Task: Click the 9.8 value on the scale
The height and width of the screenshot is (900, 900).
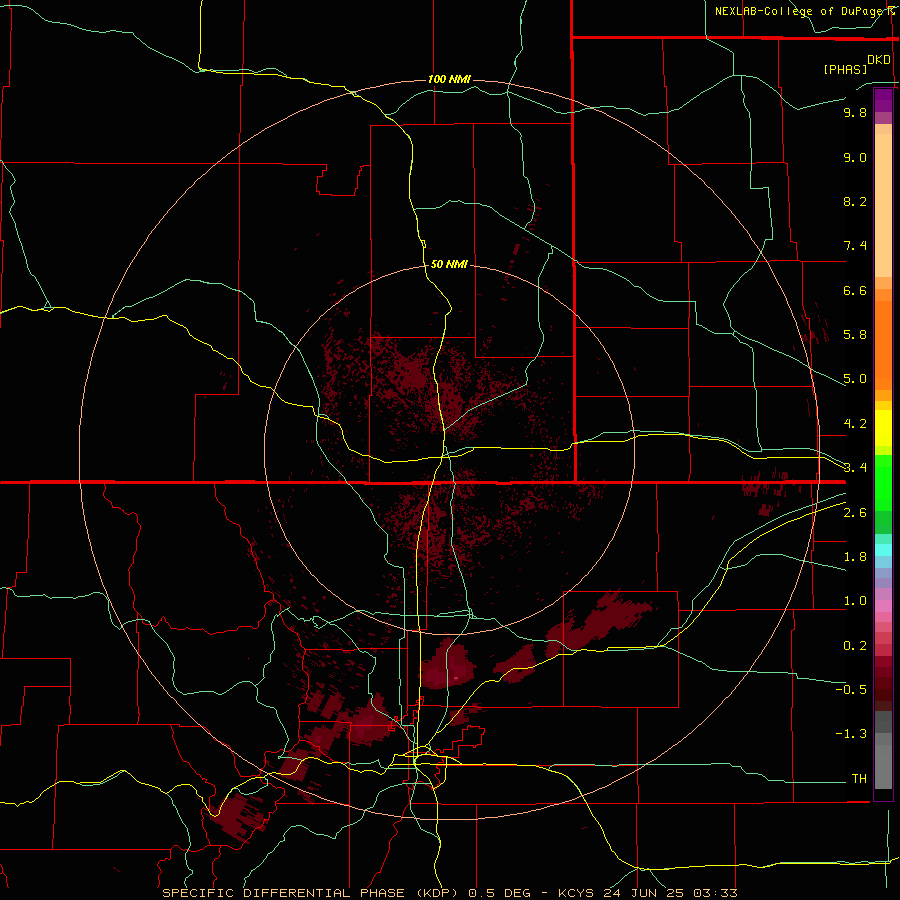Action: tap(855, 112)
